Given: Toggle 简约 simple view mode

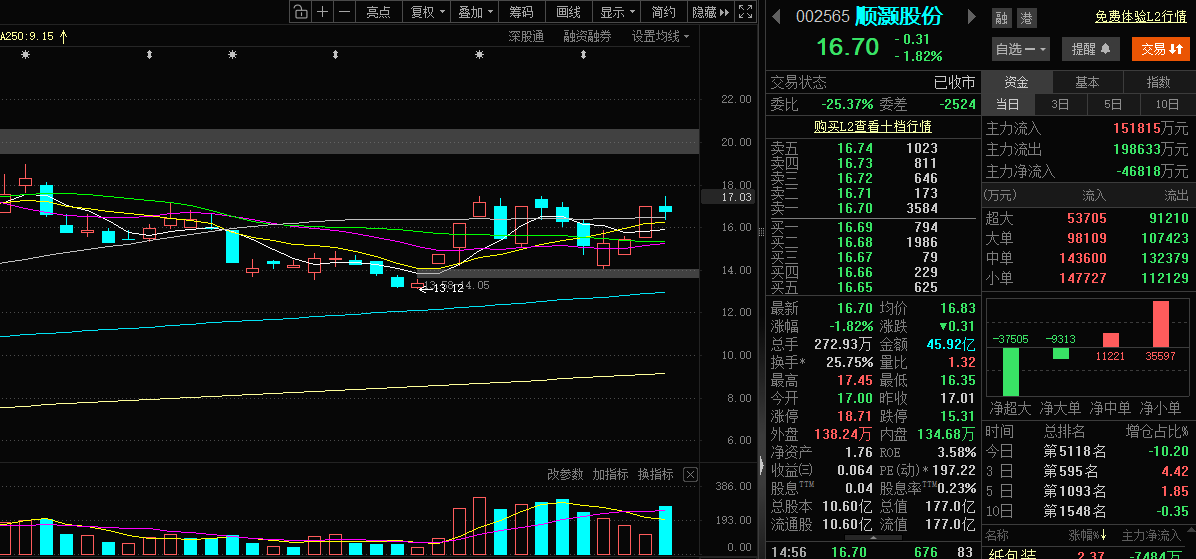Looking at the screenshot, I should point(664,11).
